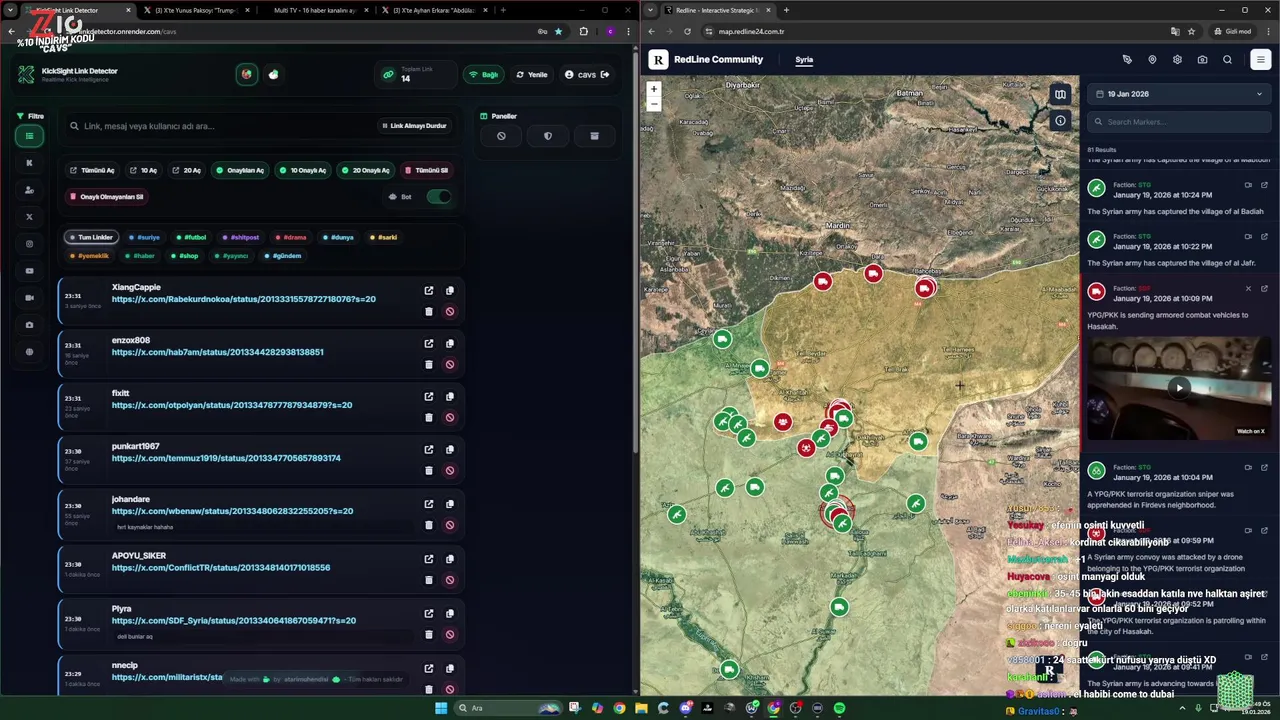This screenshot has width=1280, height=720.
Task: Toggle the #haber tag filter
Action: (x=140, y=256)
